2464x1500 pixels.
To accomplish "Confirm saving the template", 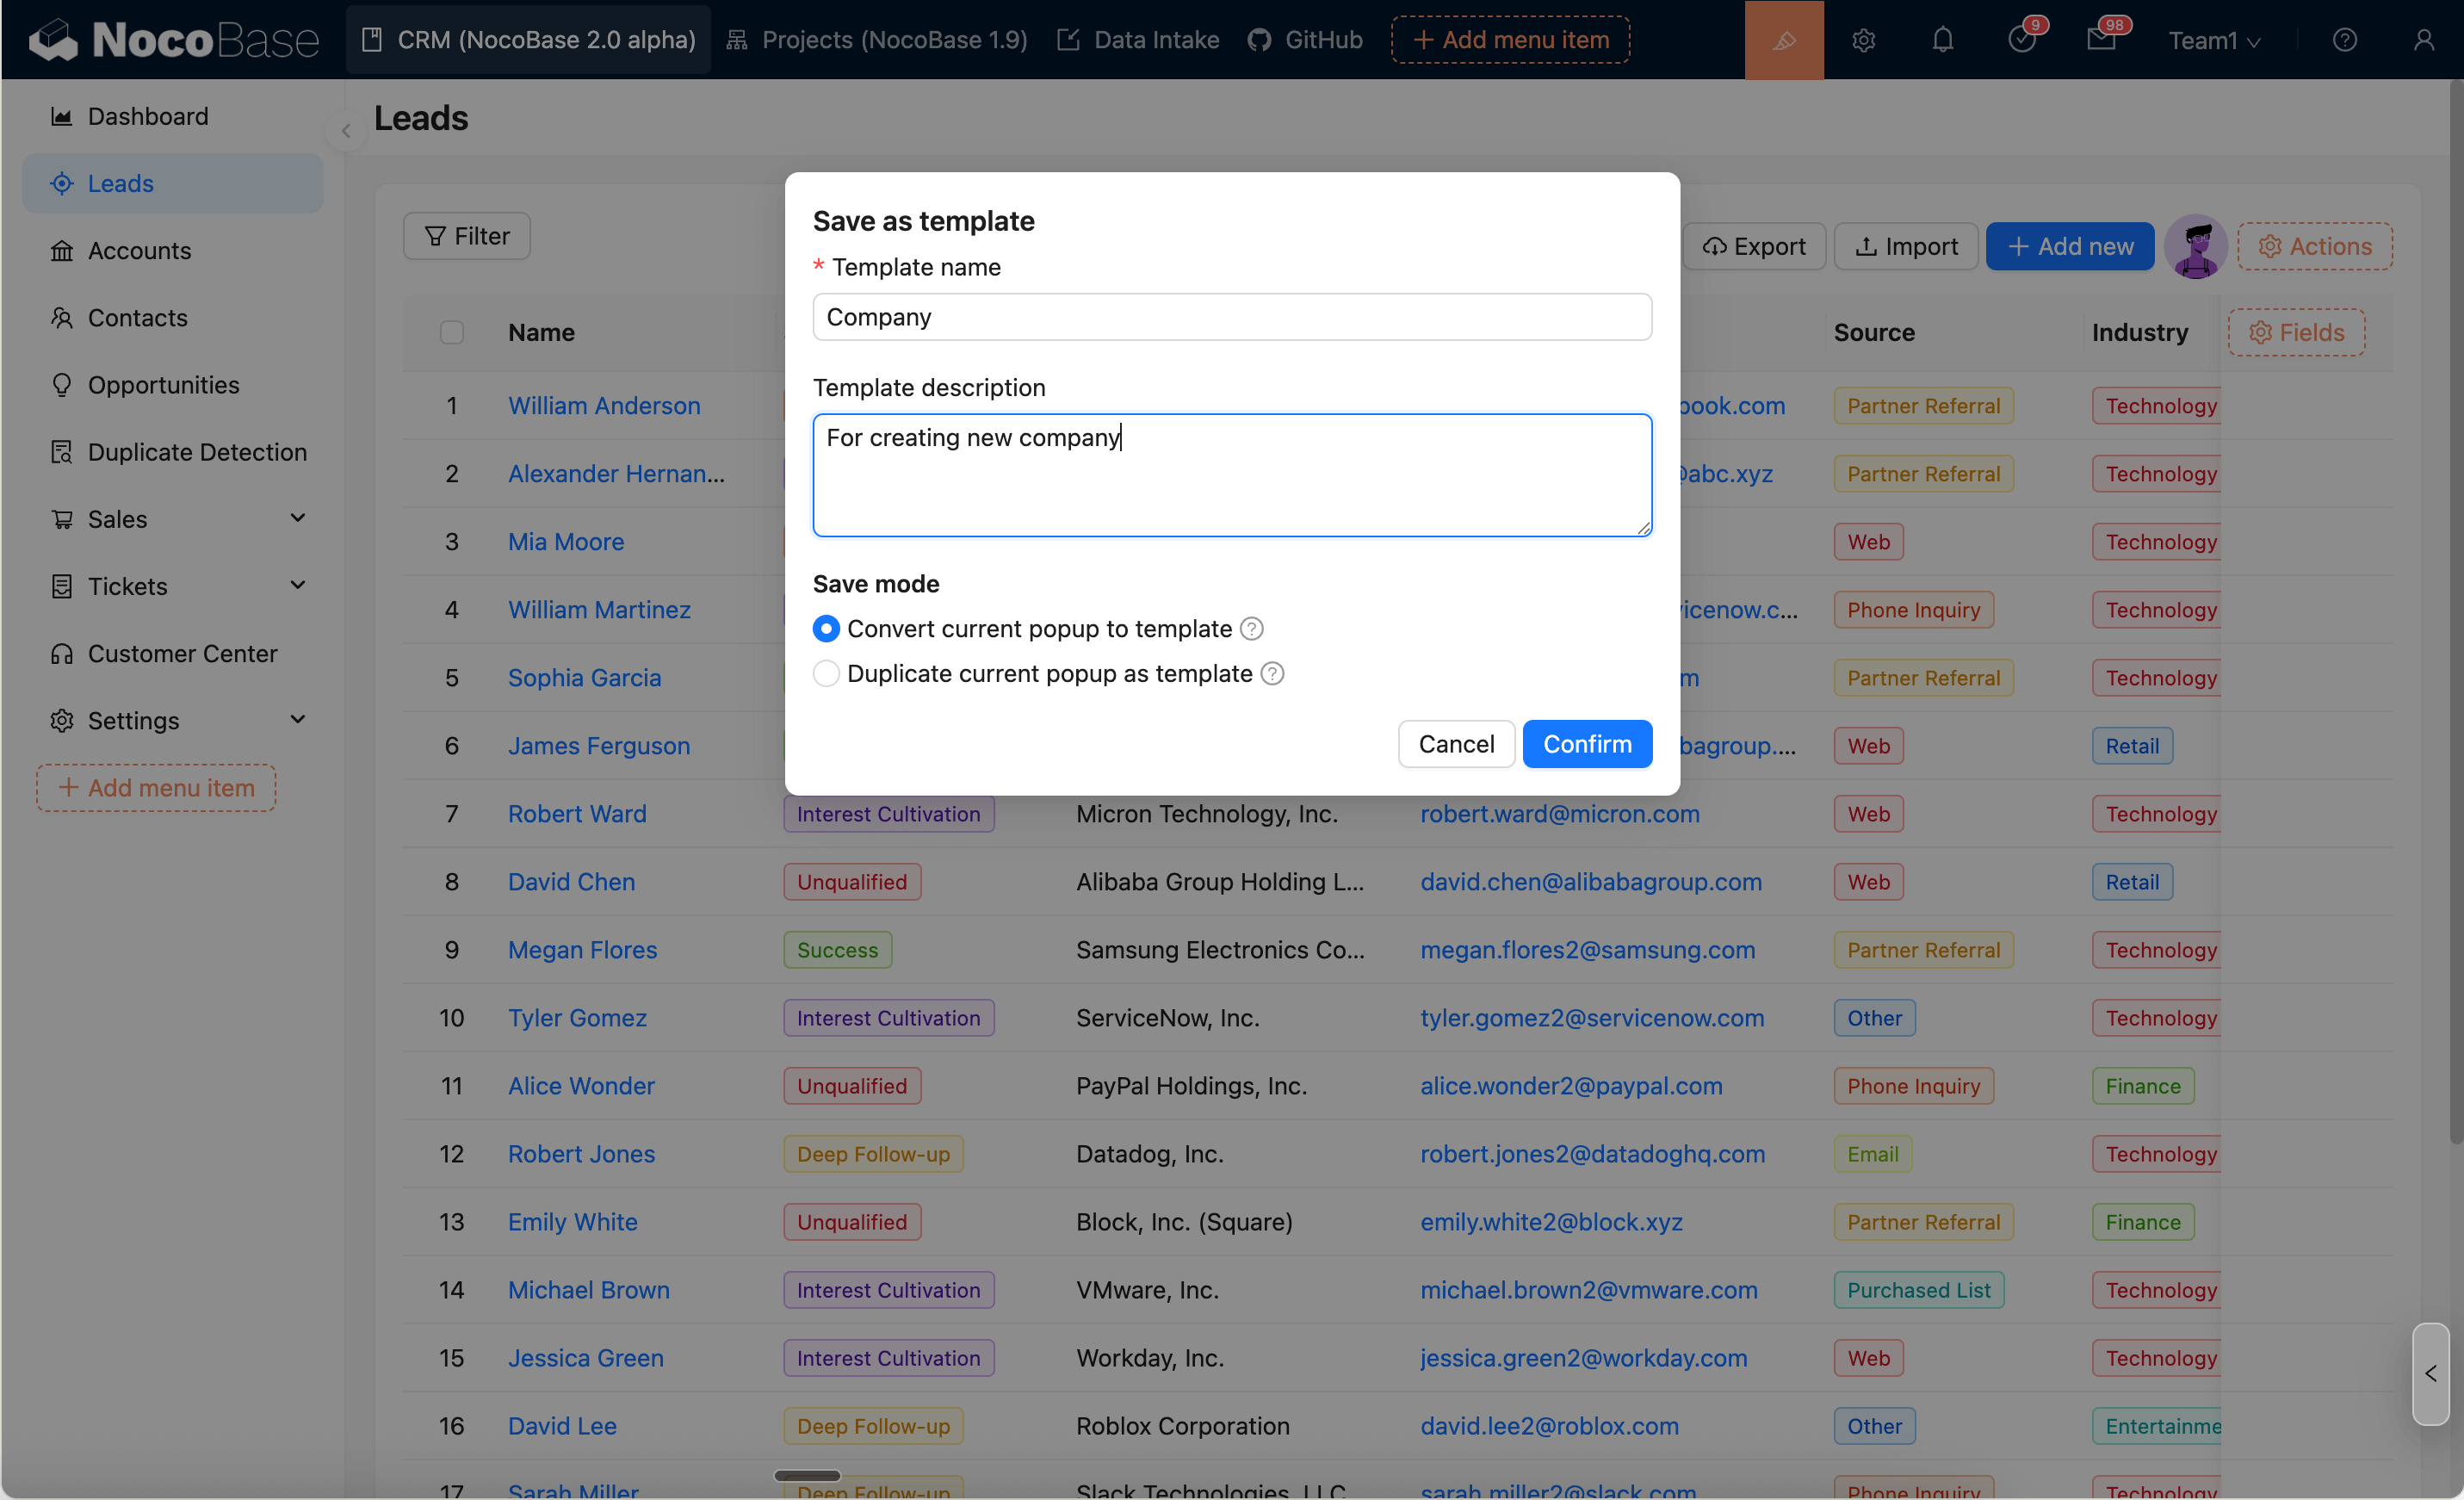I will 1586,744.
